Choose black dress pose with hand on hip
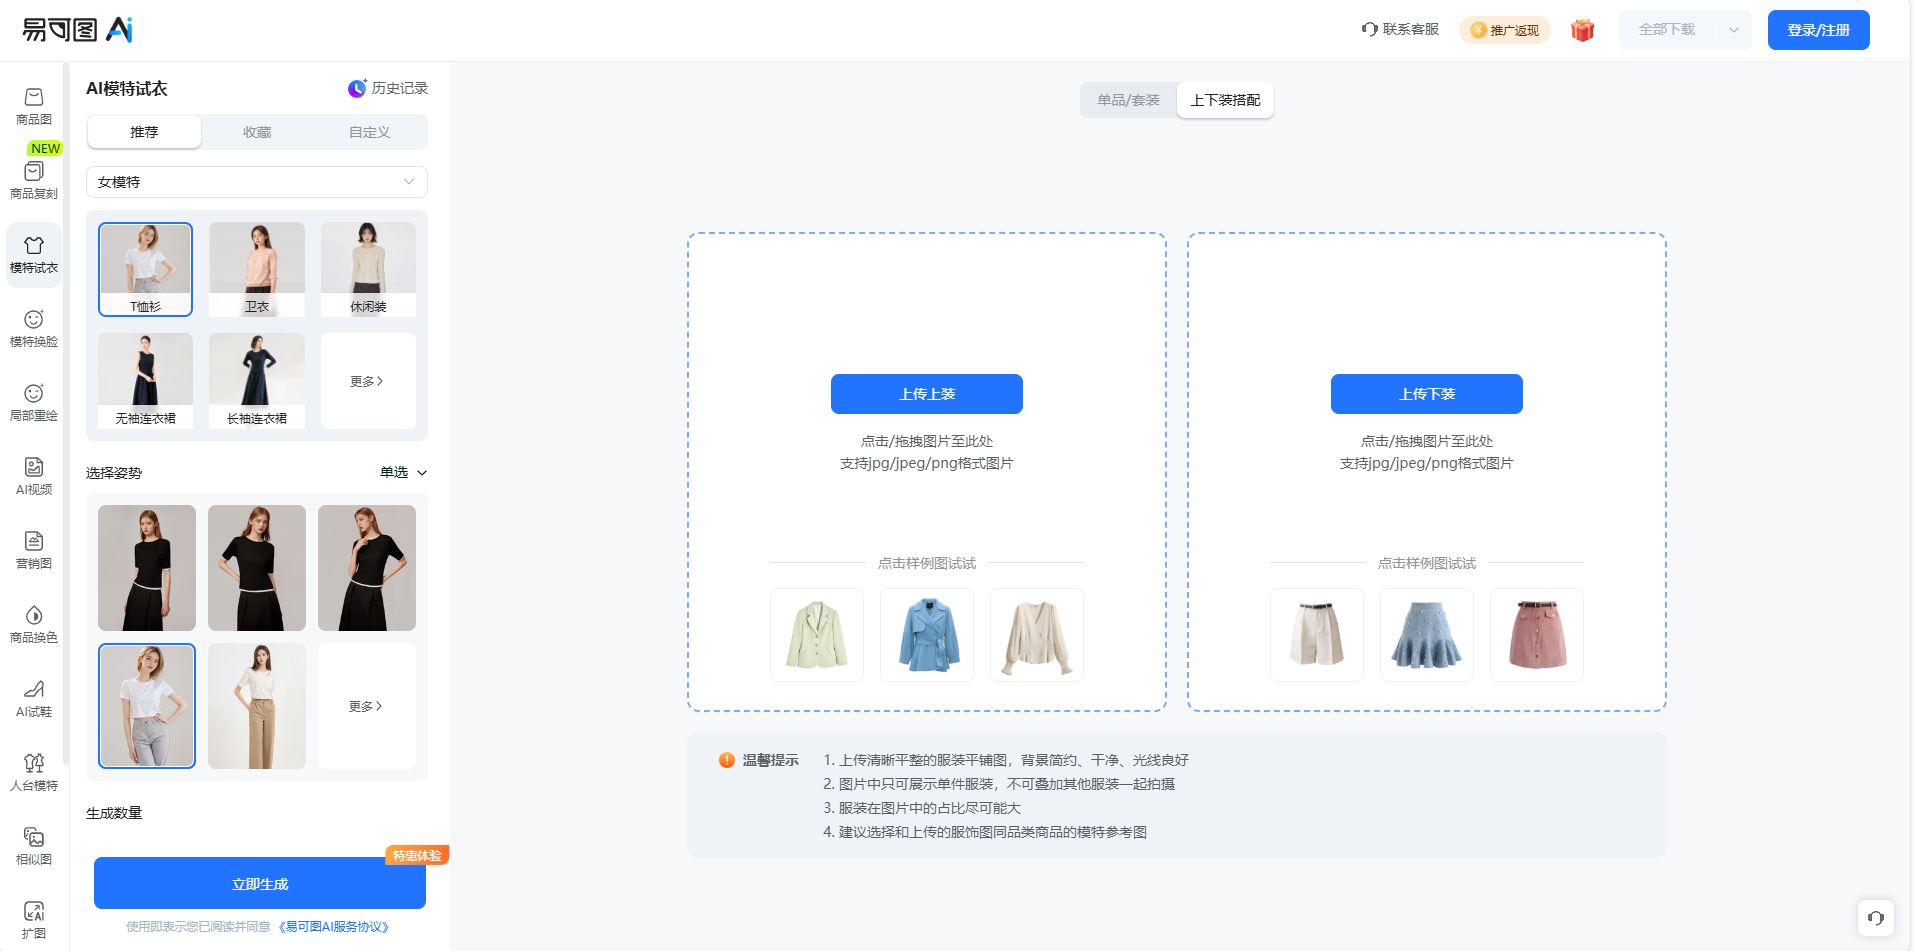Viewport: 1914px width, 951px height. pyautogui.click(x=367, y=568)
